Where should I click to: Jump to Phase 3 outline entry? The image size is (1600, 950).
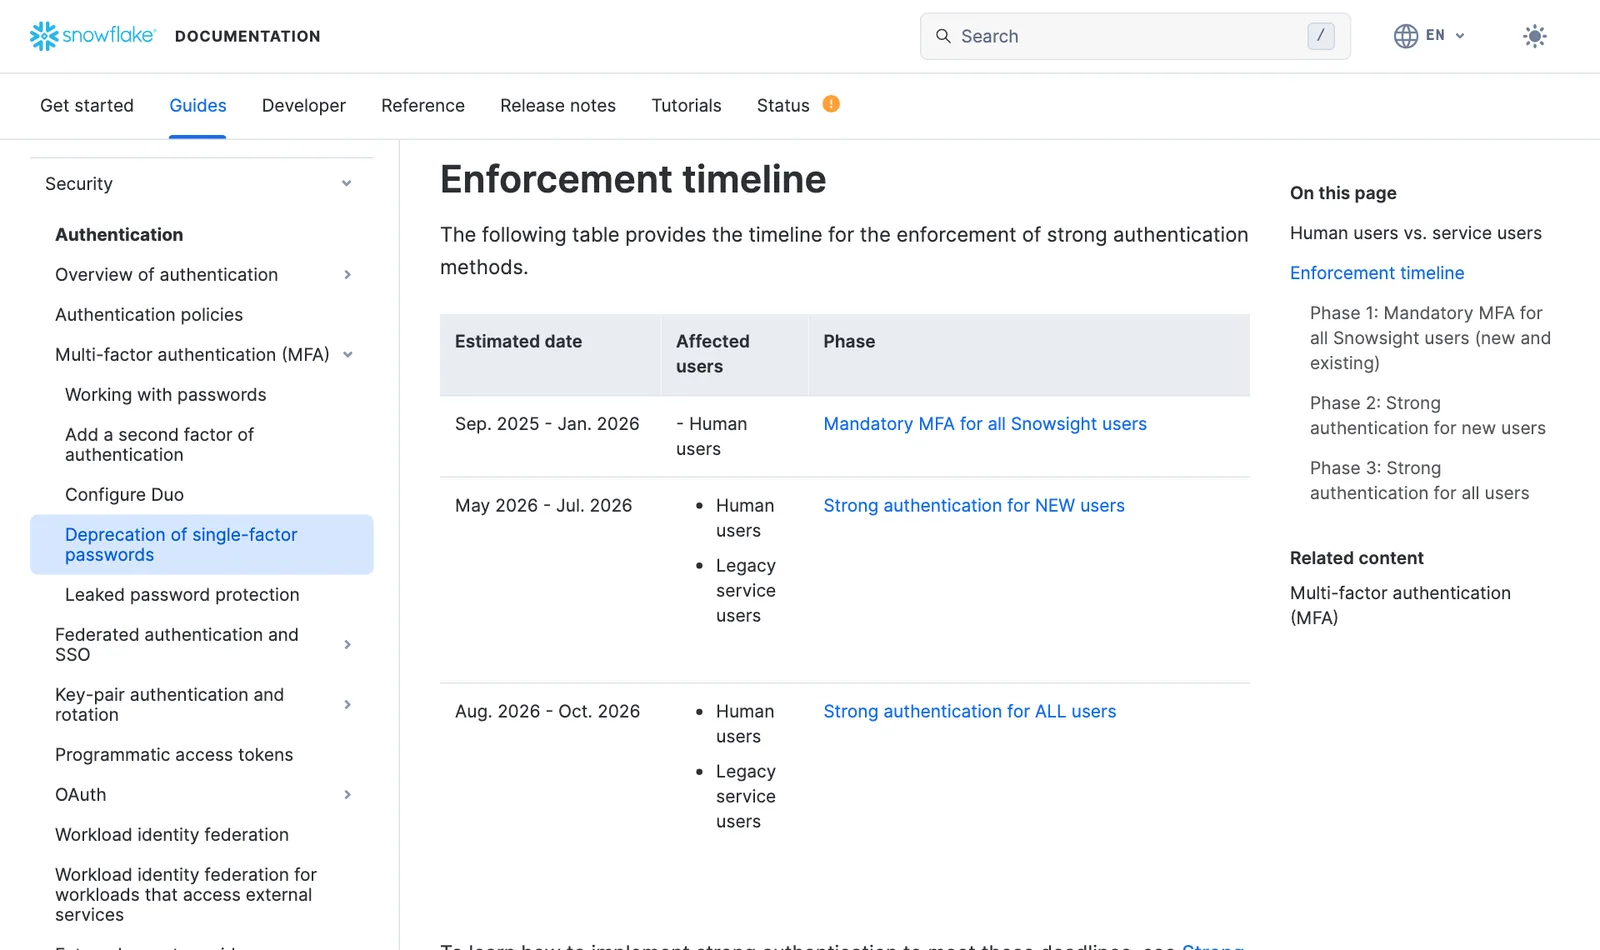tap(1420, 481)
